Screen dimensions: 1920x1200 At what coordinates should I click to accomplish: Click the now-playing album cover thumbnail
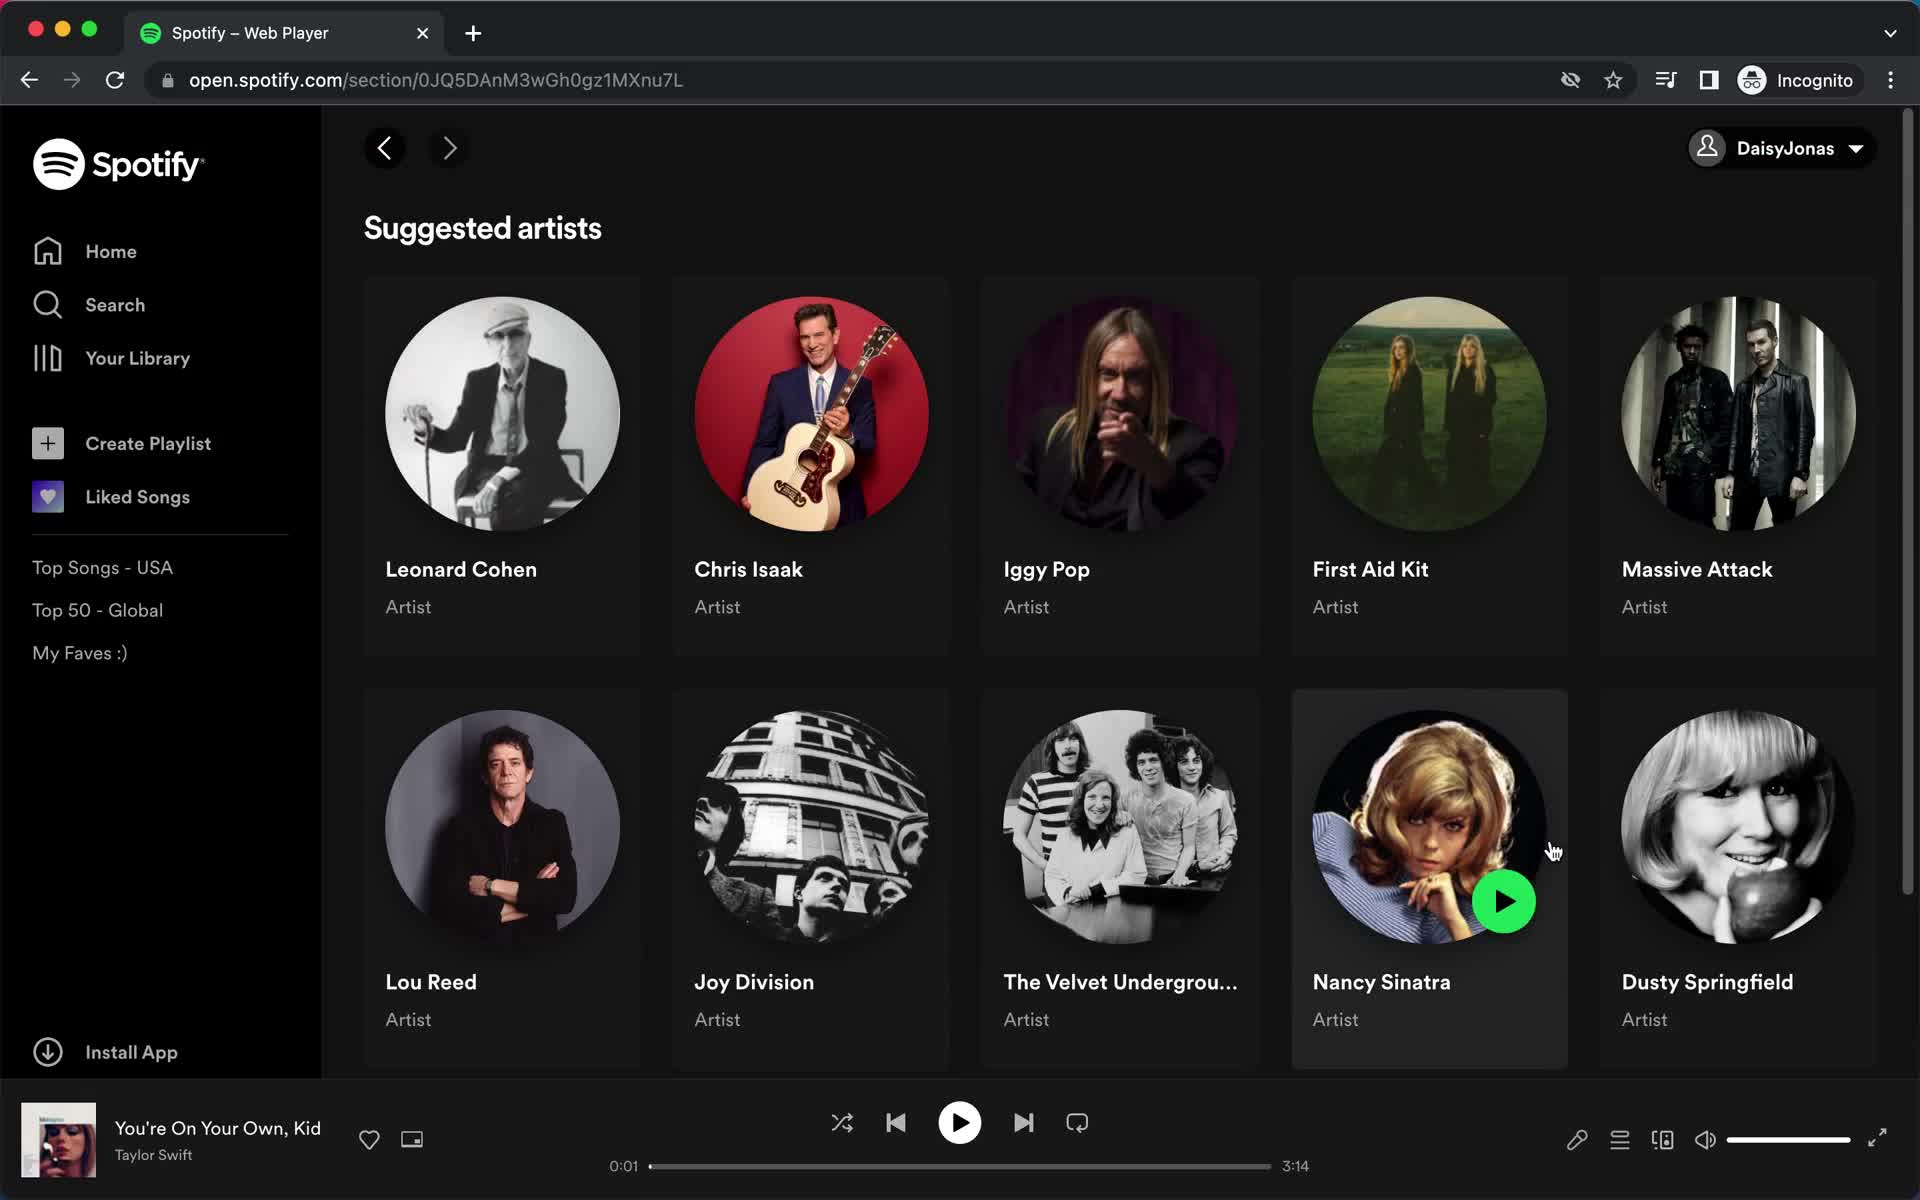pyautogui.click(x=59, y=1139)
